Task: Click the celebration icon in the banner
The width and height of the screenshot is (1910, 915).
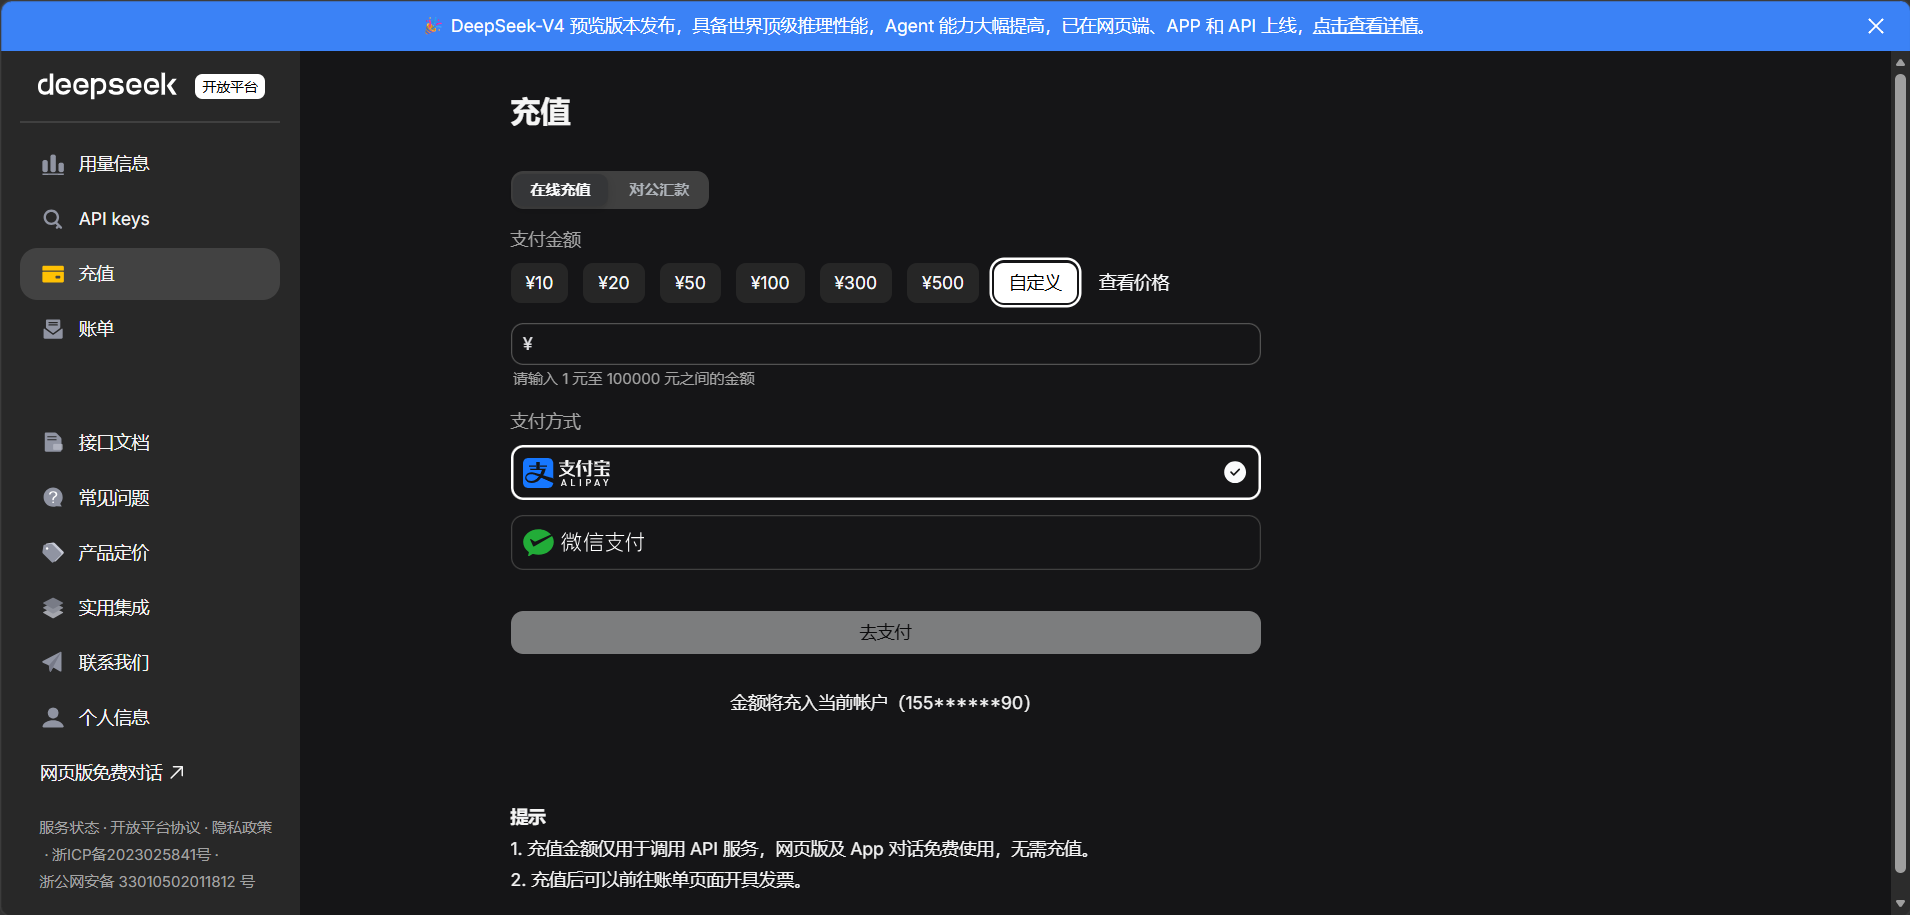Action: [432, 26]
